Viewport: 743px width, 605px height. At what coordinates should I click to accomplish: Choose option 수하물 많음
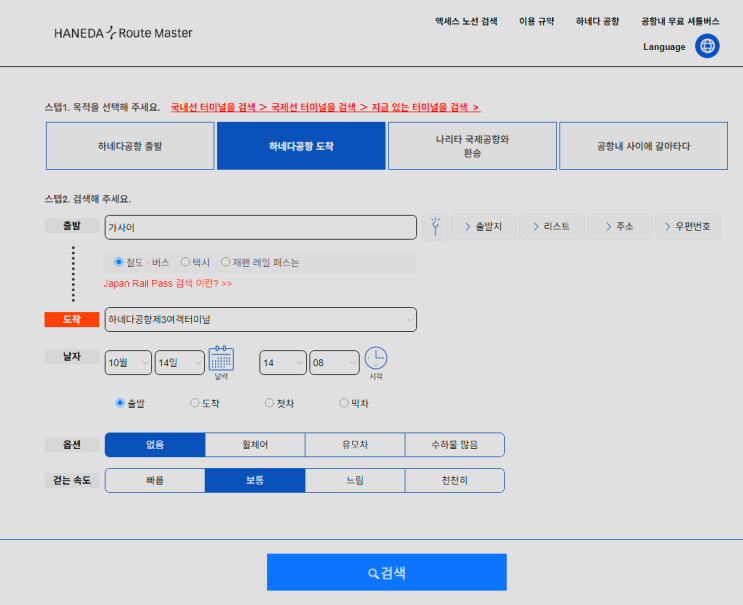pyautogui.click(x=455, y=445)
